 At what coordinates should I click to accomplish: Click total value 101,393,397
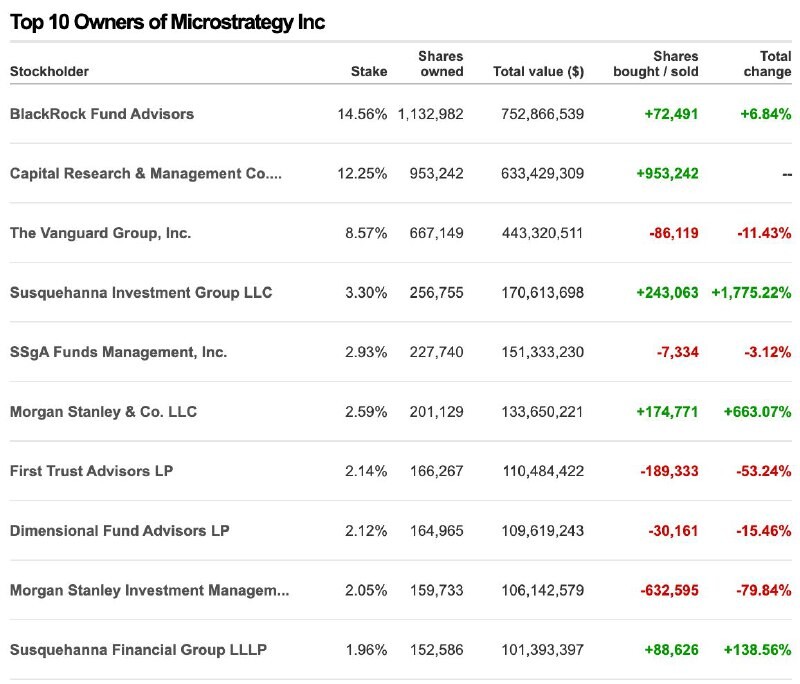click(x=542, y=650)
